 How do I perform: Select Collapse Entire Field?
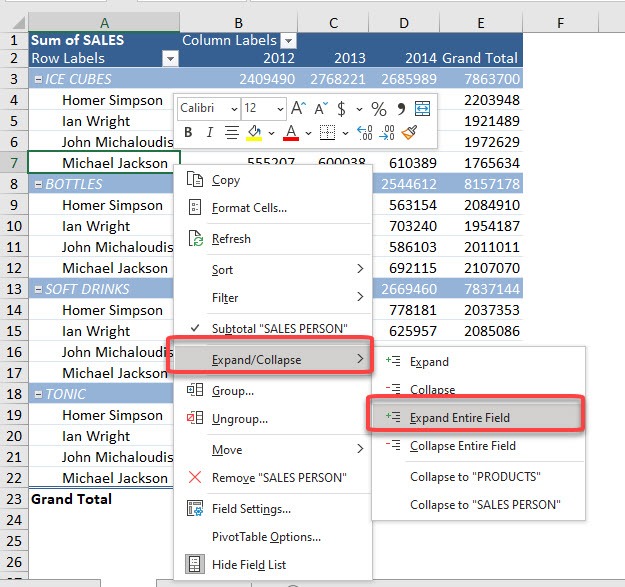coord(478,445)
